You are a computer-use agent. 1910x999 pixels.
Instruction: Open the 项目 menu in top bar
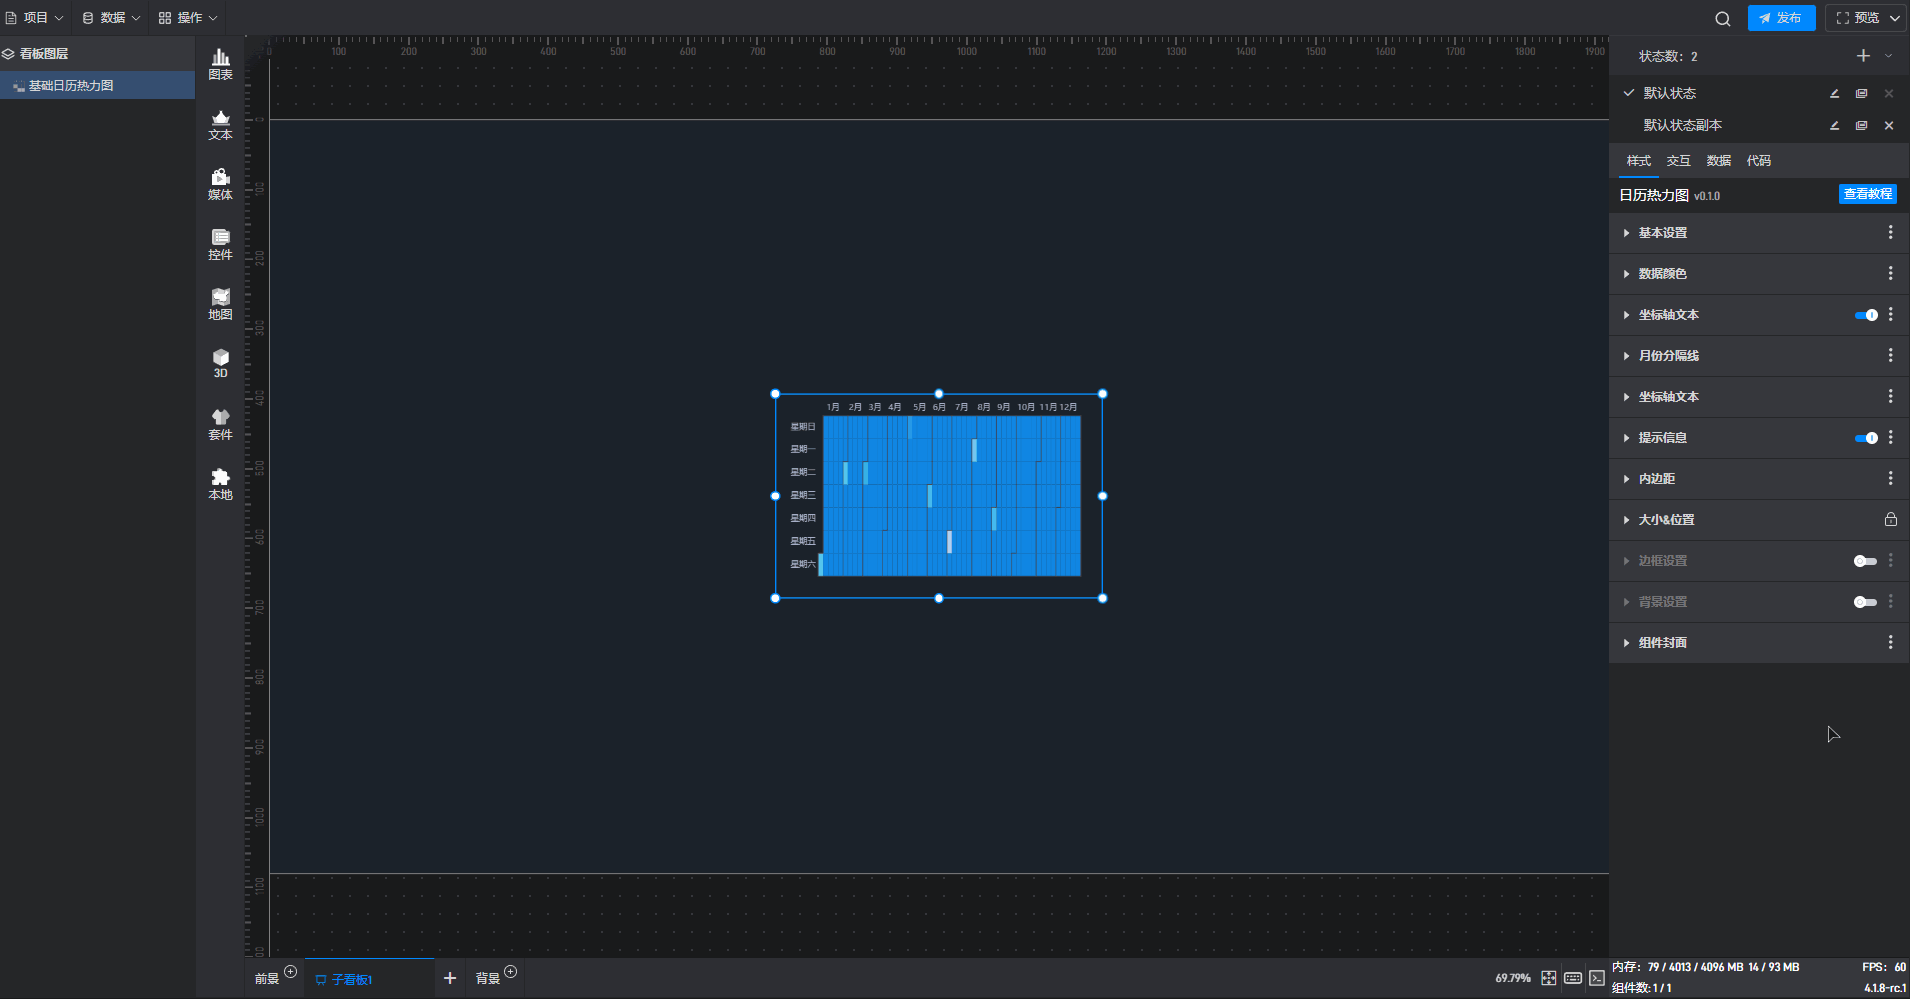34,18
